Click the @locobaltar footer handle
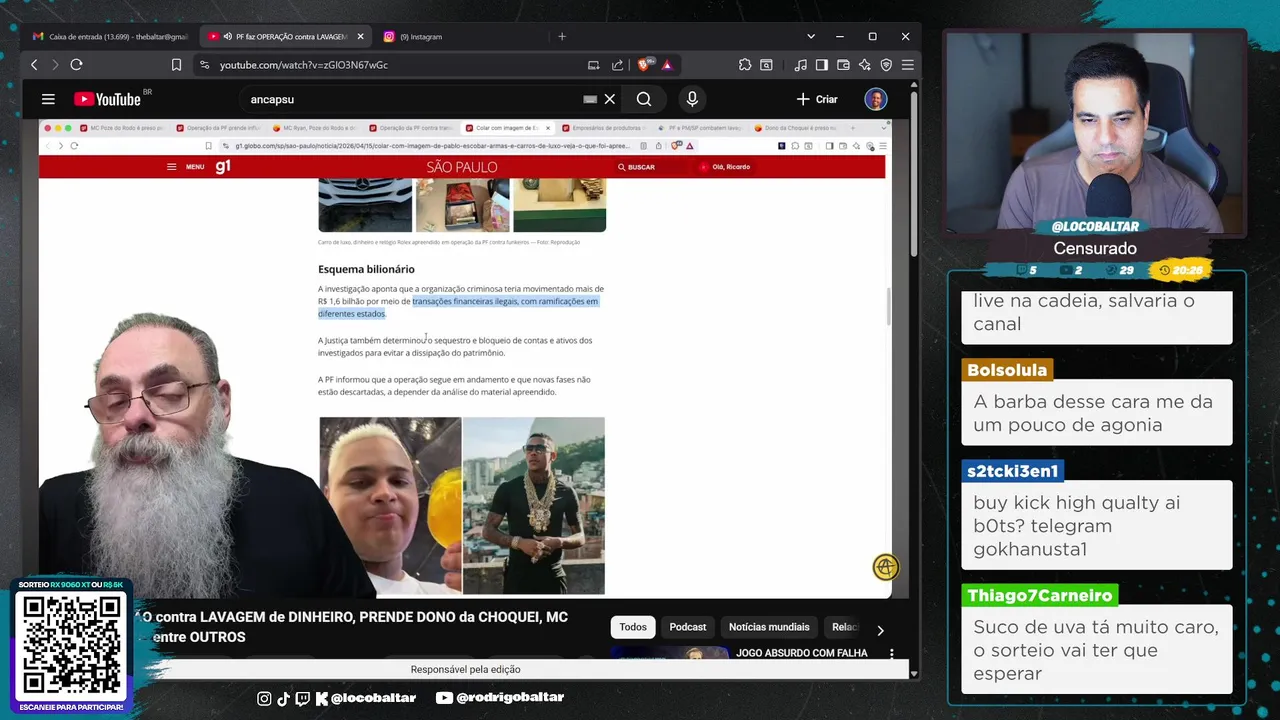Viewport: 1280px width, 720px height. click(373, 698)
